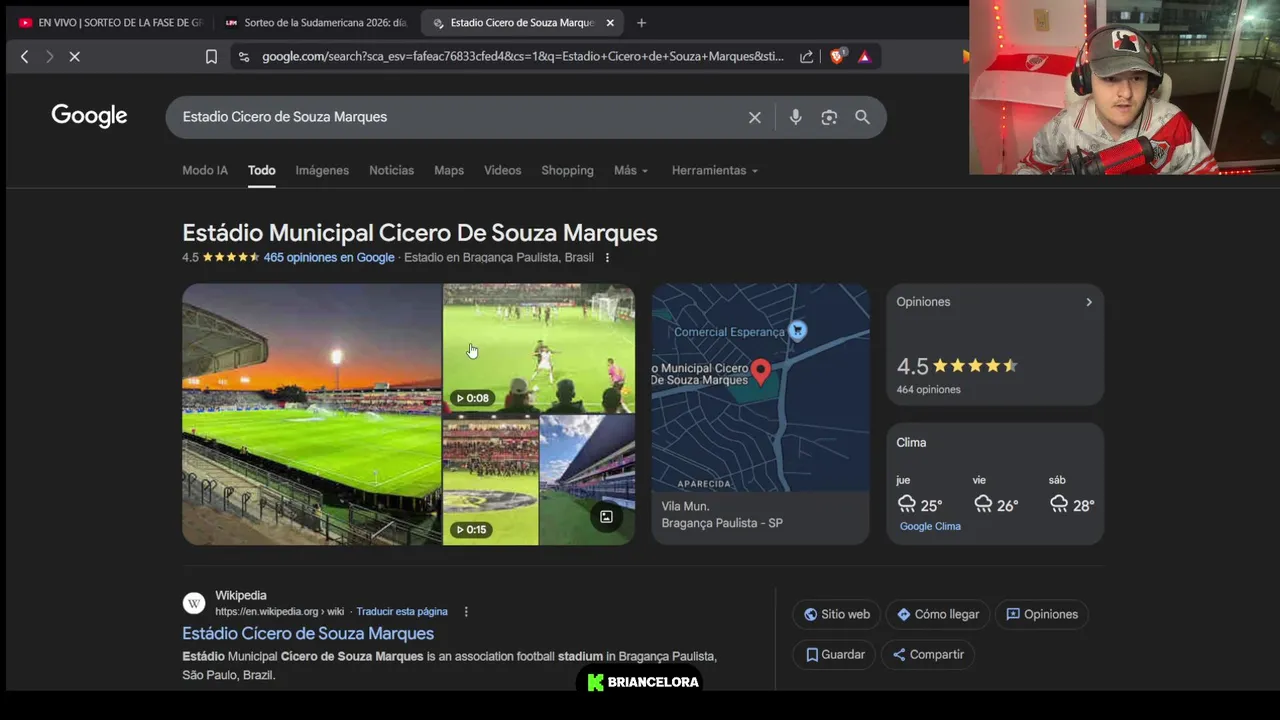Click the Guardar button
Viewport: 1280px width, 720px height.
pos(835,654)
